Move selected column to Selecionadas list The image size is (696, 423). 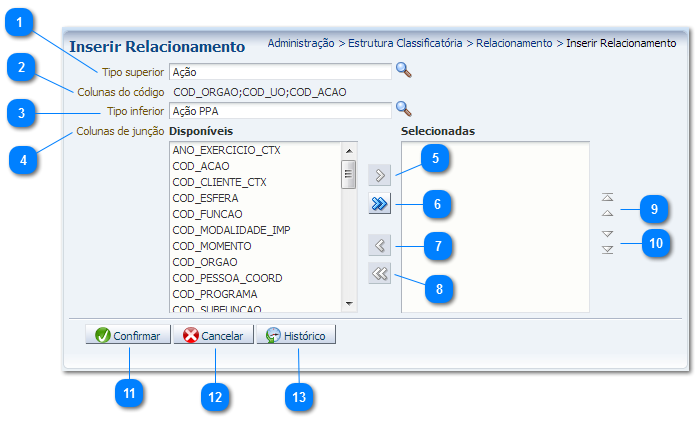379,176
